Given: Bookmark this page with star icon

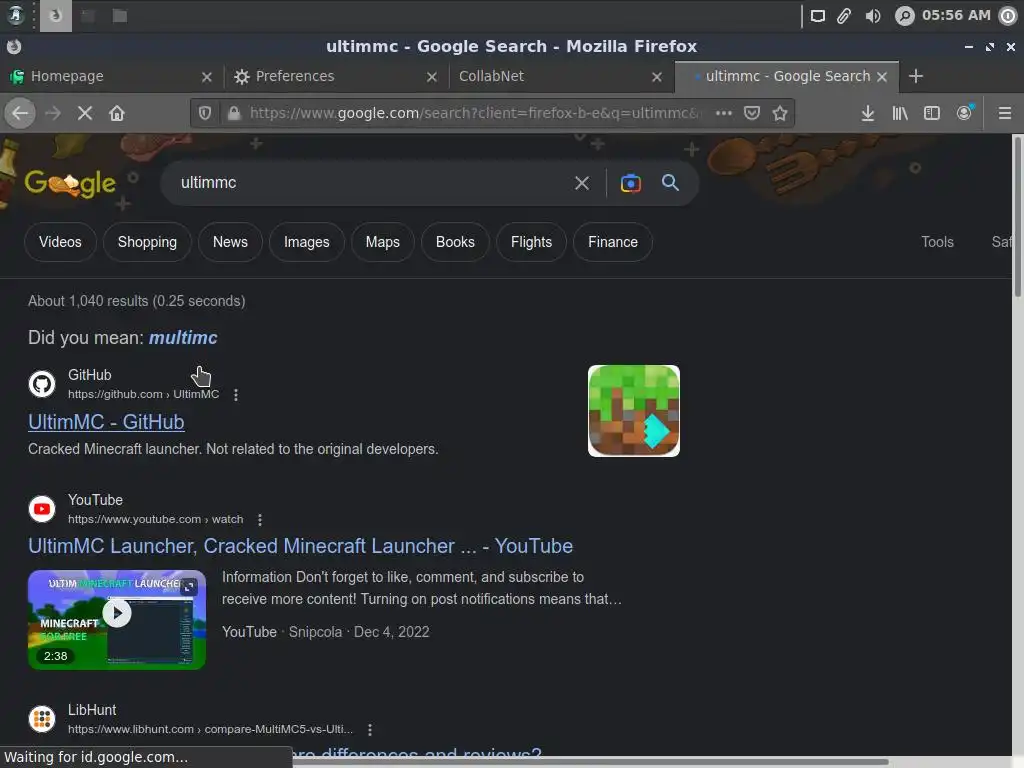Looking at the screenshot, I should click(x=780, y=113).
